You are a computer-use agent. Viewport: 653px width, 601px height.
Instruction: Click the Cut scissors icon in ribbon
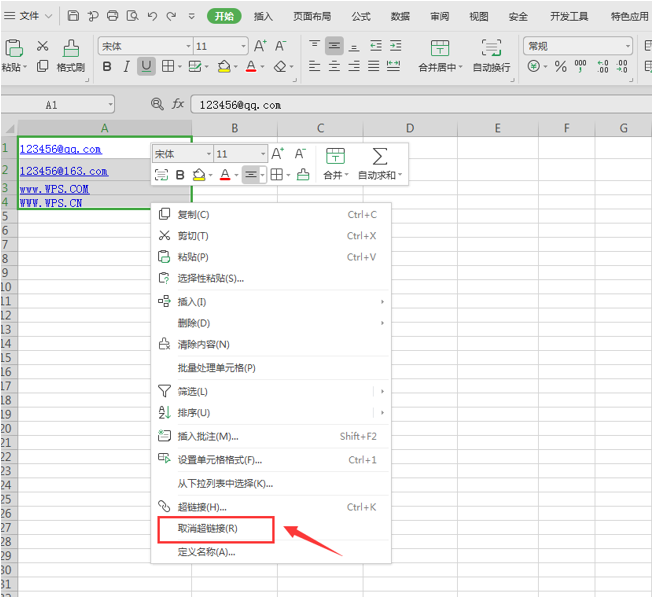coord(42,46)
